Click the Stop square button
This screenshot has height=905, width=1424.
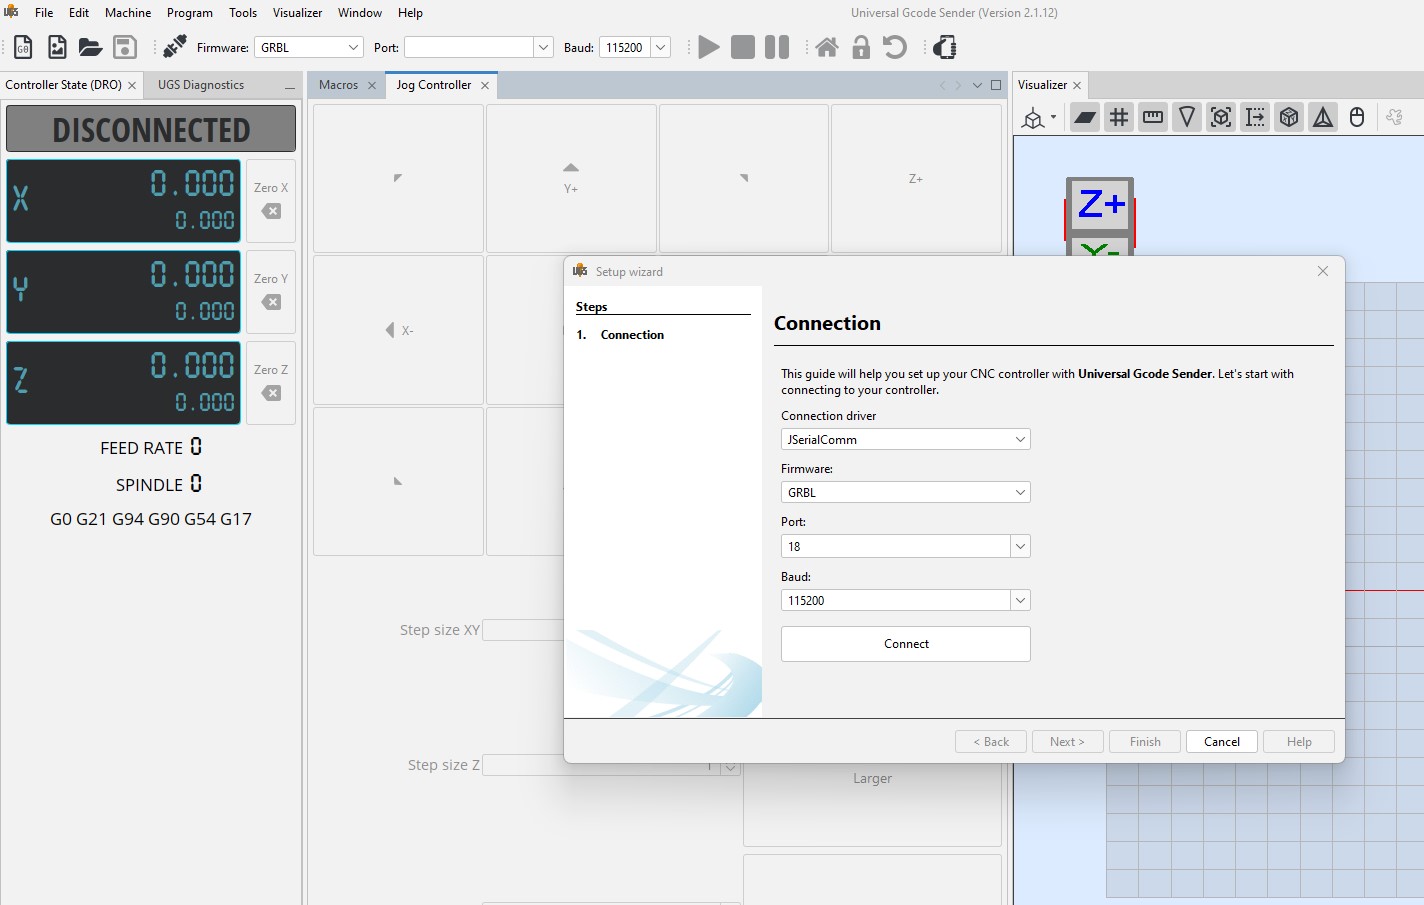(x=743, y=47)
